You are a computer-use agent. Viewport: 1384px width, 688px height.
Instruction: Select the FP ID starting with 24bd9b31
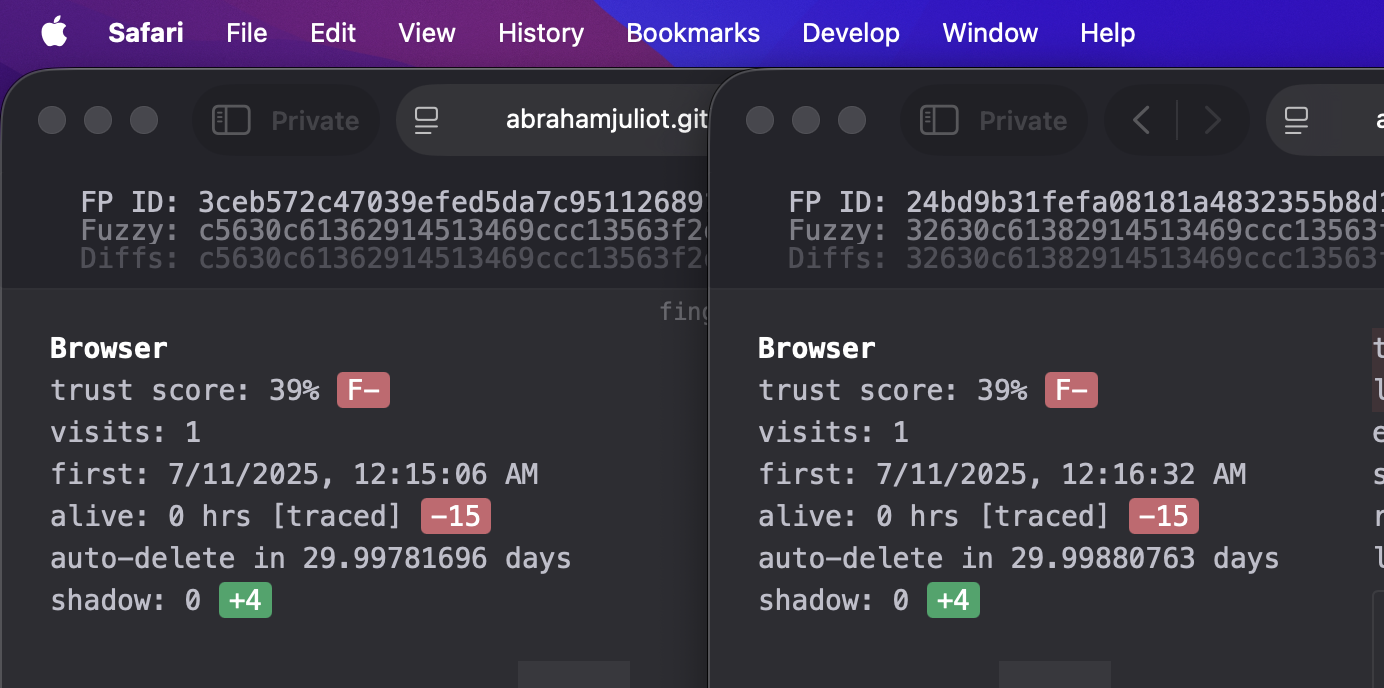click(x=1145, y=203)
